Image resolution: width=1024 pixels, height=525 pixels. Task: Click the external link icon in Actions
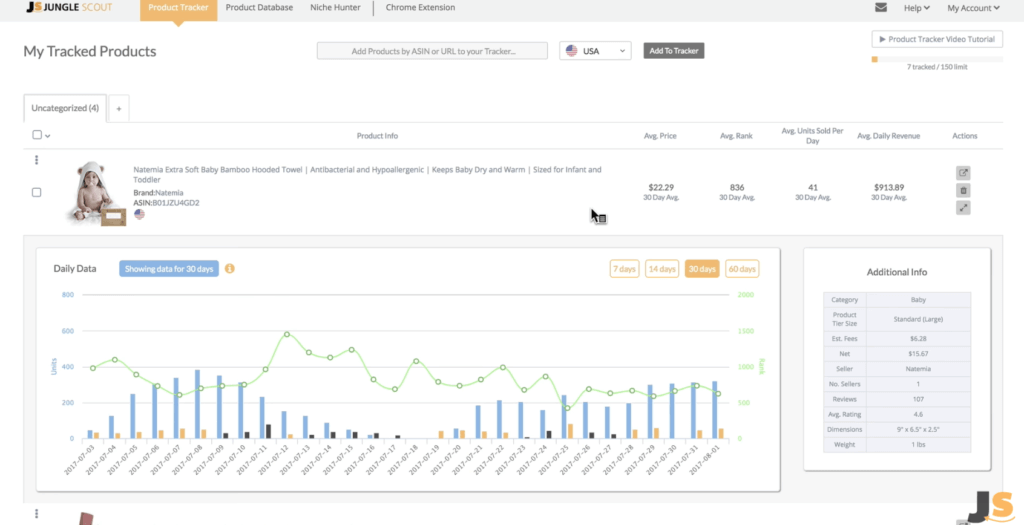(963, 173)
